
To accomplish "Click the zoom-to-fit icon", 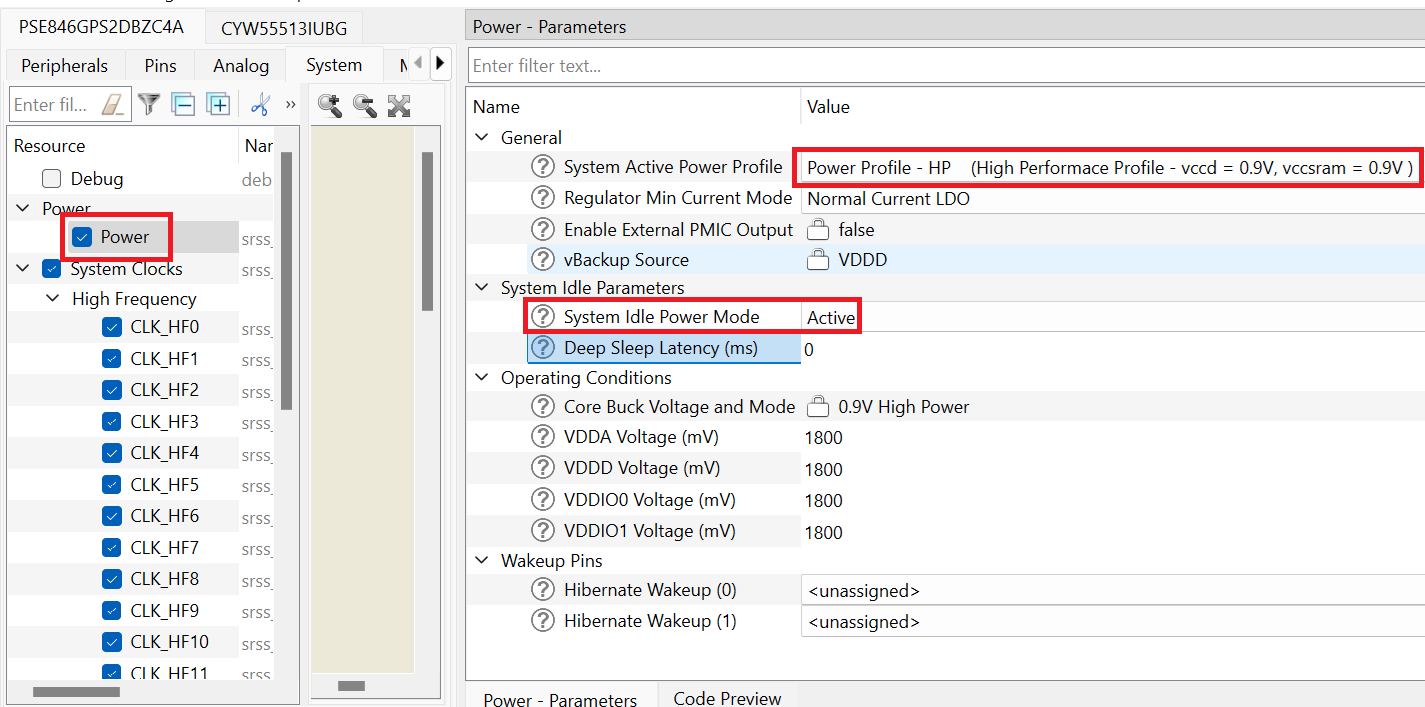I will point(399,105).
